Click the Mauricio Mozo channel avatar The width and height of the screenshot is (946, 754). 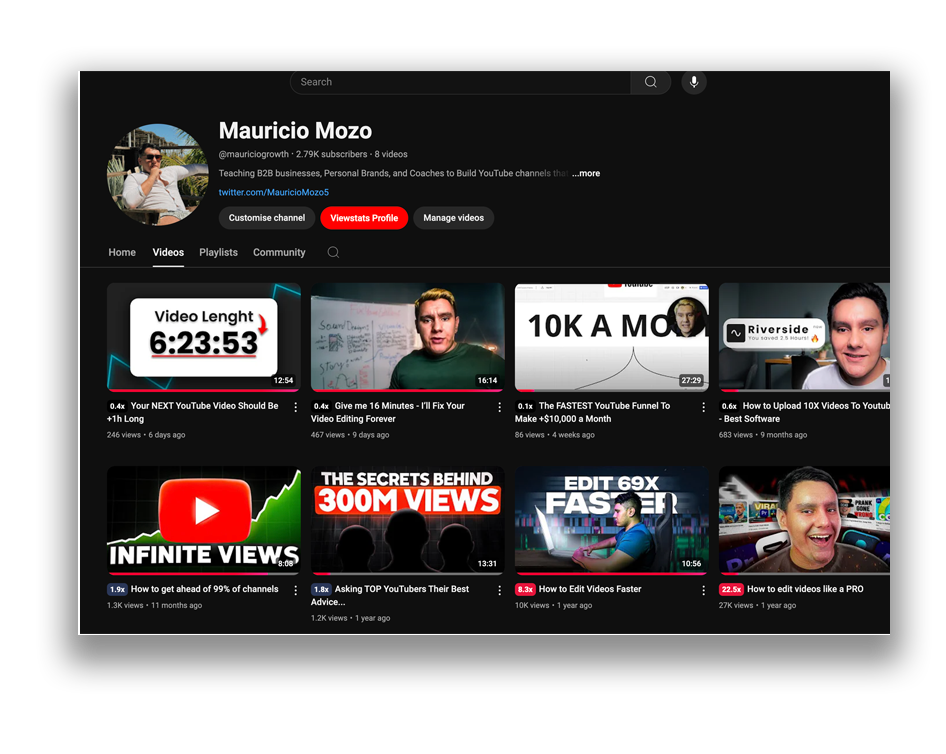click(157, 175)
